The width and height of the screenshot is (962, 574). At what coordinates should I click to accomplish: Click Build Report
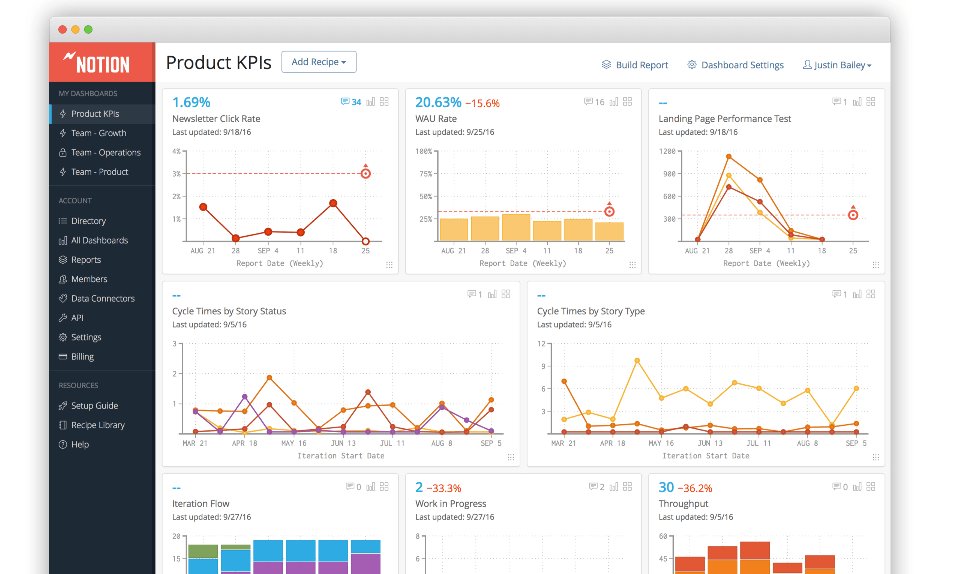click(634, 65)
